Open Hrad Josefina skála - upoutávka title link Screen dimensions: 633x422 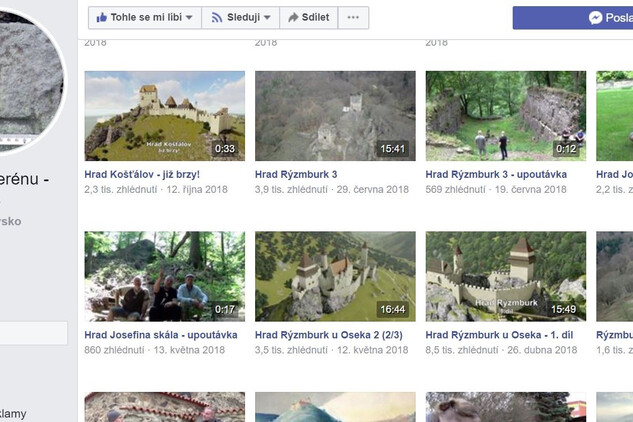click(161, 335)
